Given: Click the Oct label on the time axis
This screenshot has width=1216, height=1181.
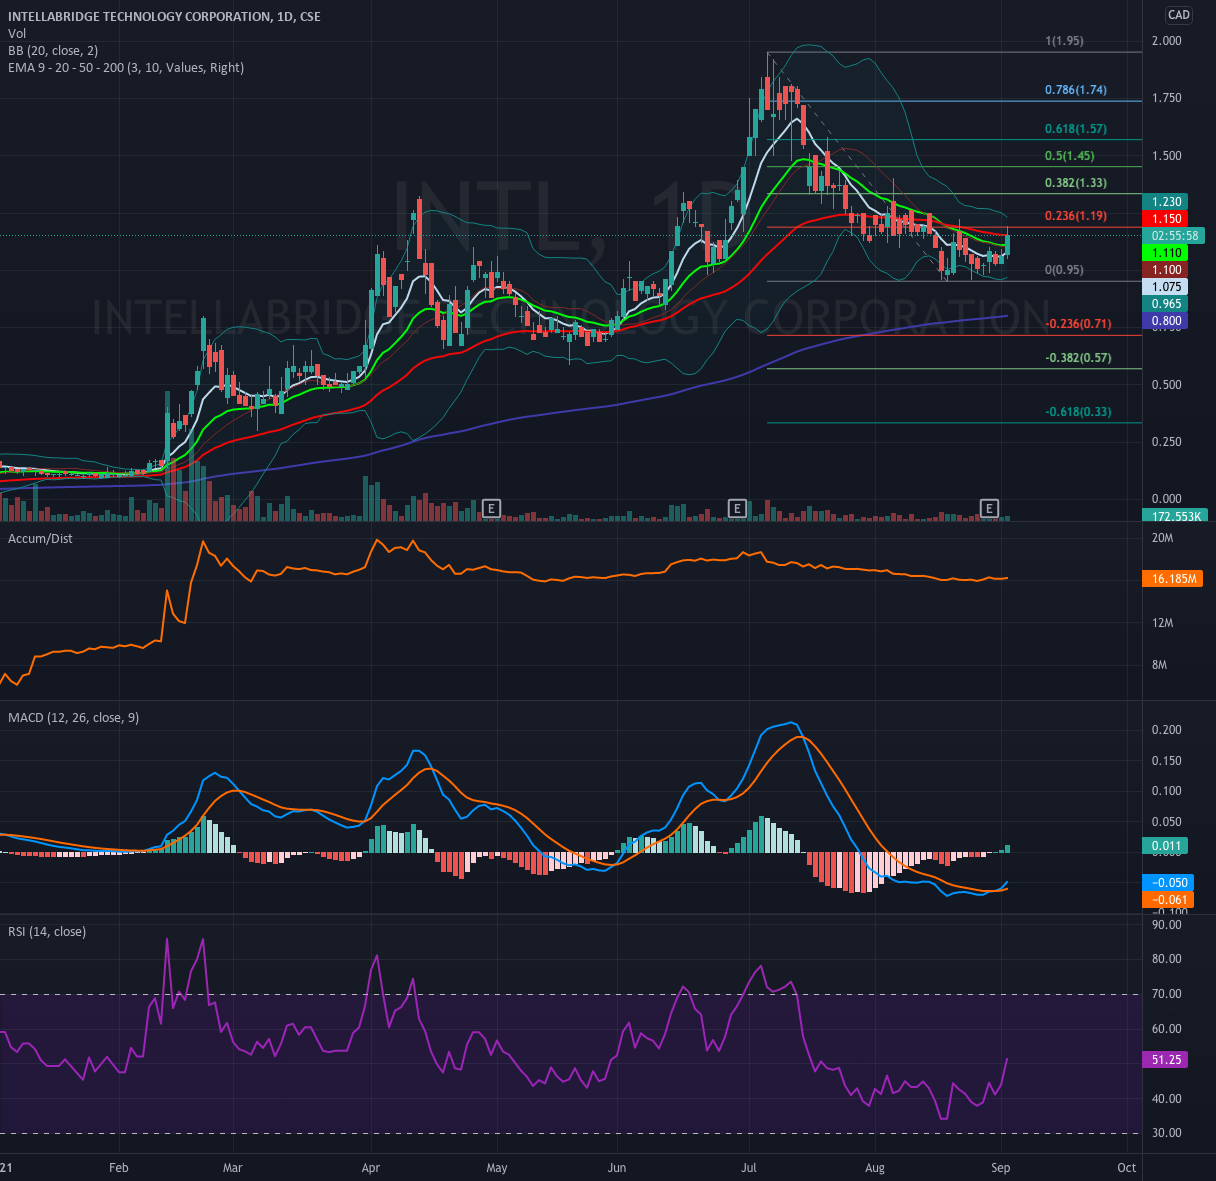Looking at the screenshot, I should pyautogui.click(x=1127, y=1168).
